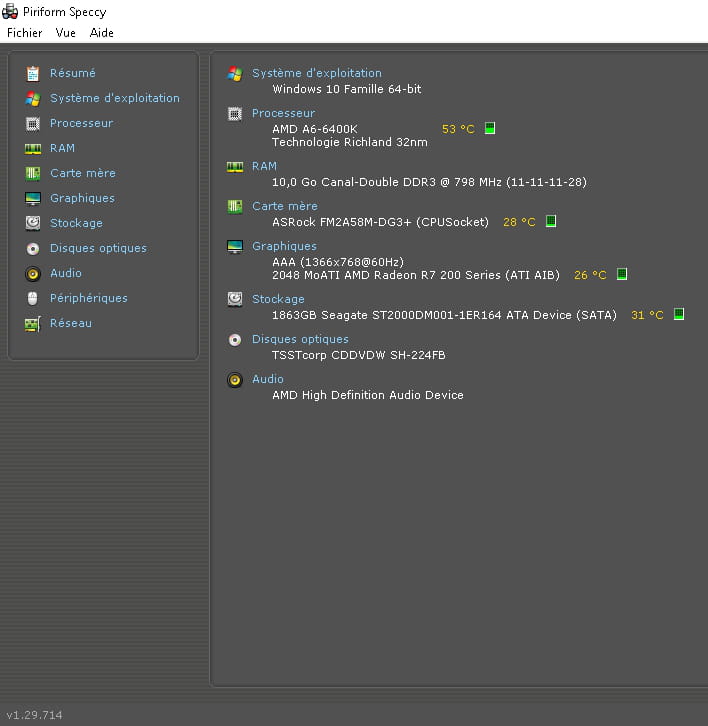Click the Réseau network card icon in sidebar
The width and height of the screenshot is (708, 726).
tap(33, 324)
